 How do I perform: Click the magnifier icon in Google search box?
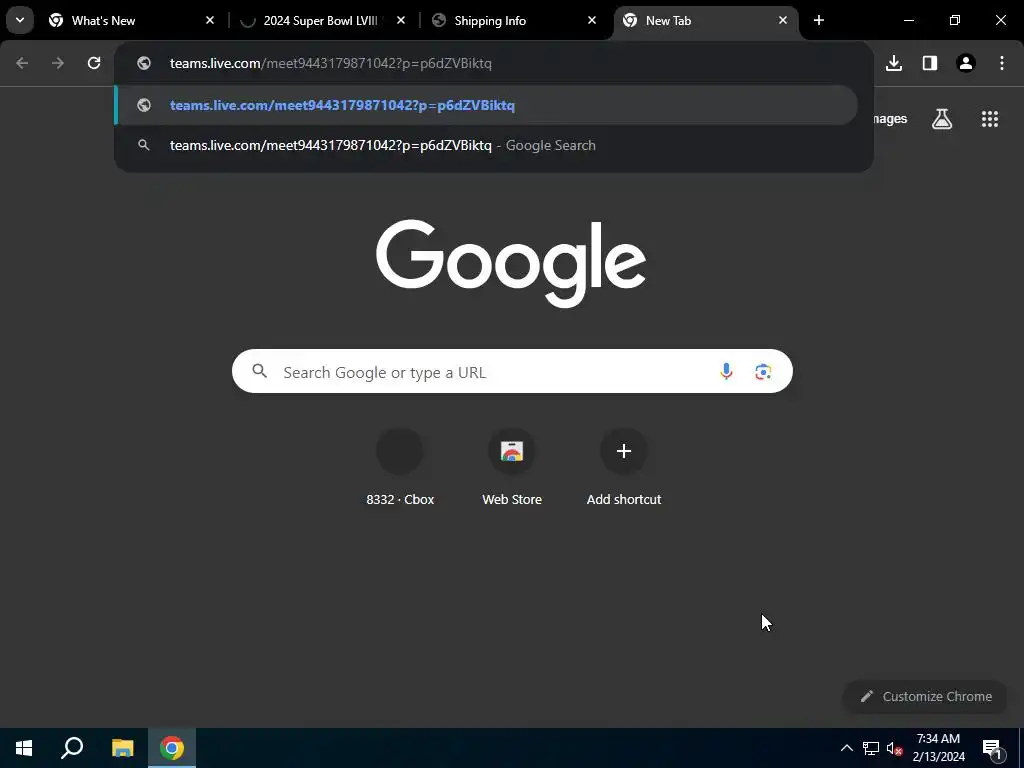(259, 371)
